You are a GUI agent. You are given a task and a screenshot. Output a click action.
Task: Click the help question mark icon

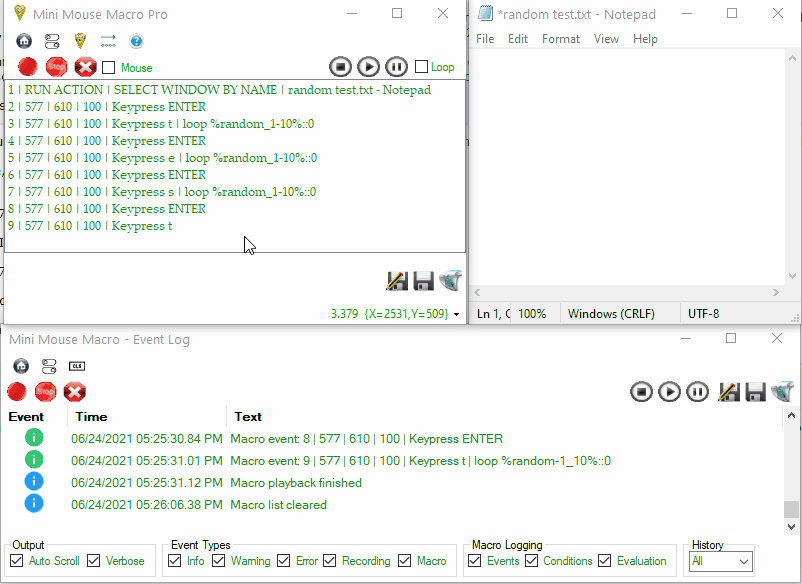(x=136, y=41)
